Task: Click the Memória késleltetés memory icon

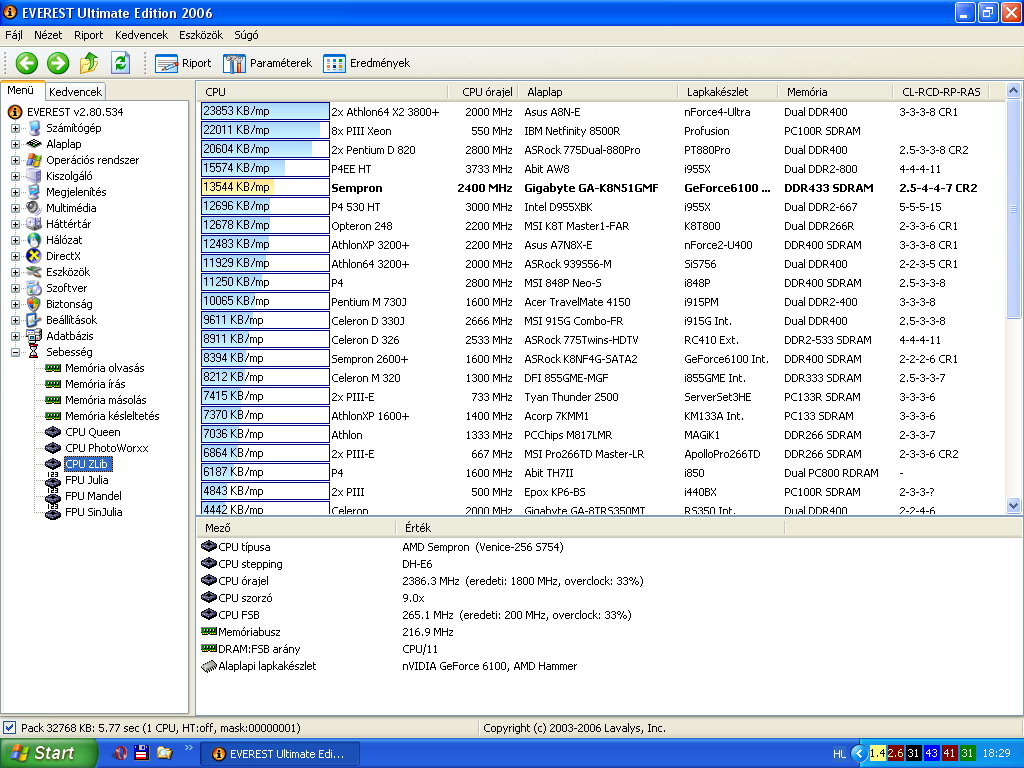Action: click(53, 416)
